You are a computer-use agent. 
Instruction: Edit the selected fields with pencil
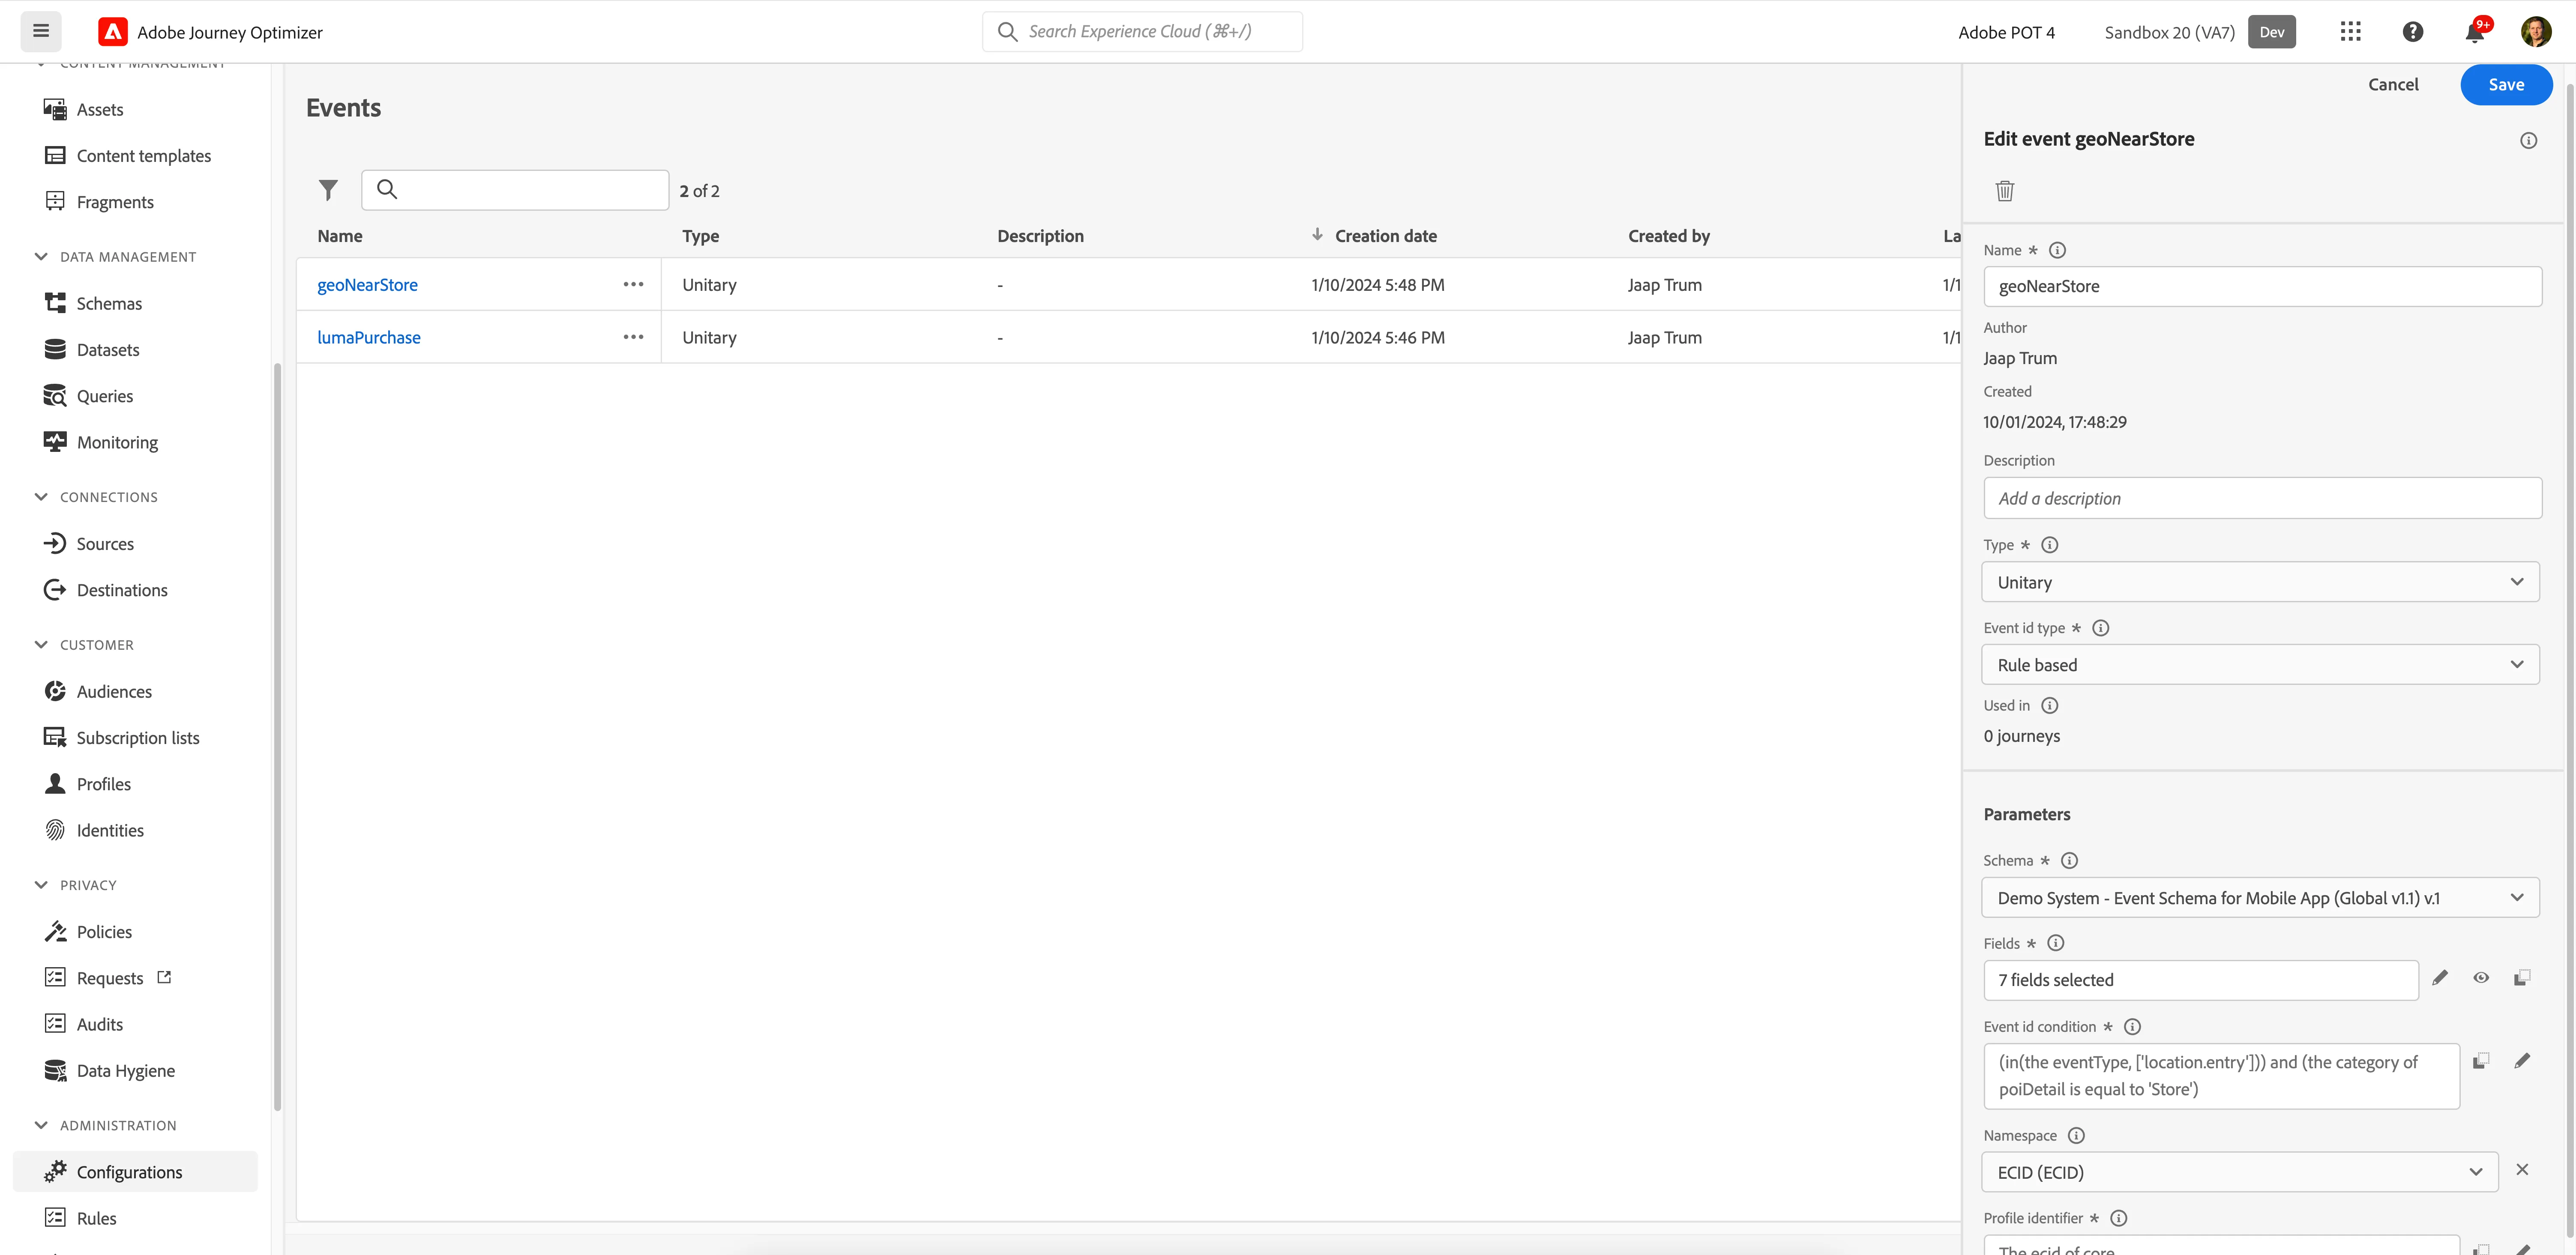pyautogui.click(x=2440, y=978)
